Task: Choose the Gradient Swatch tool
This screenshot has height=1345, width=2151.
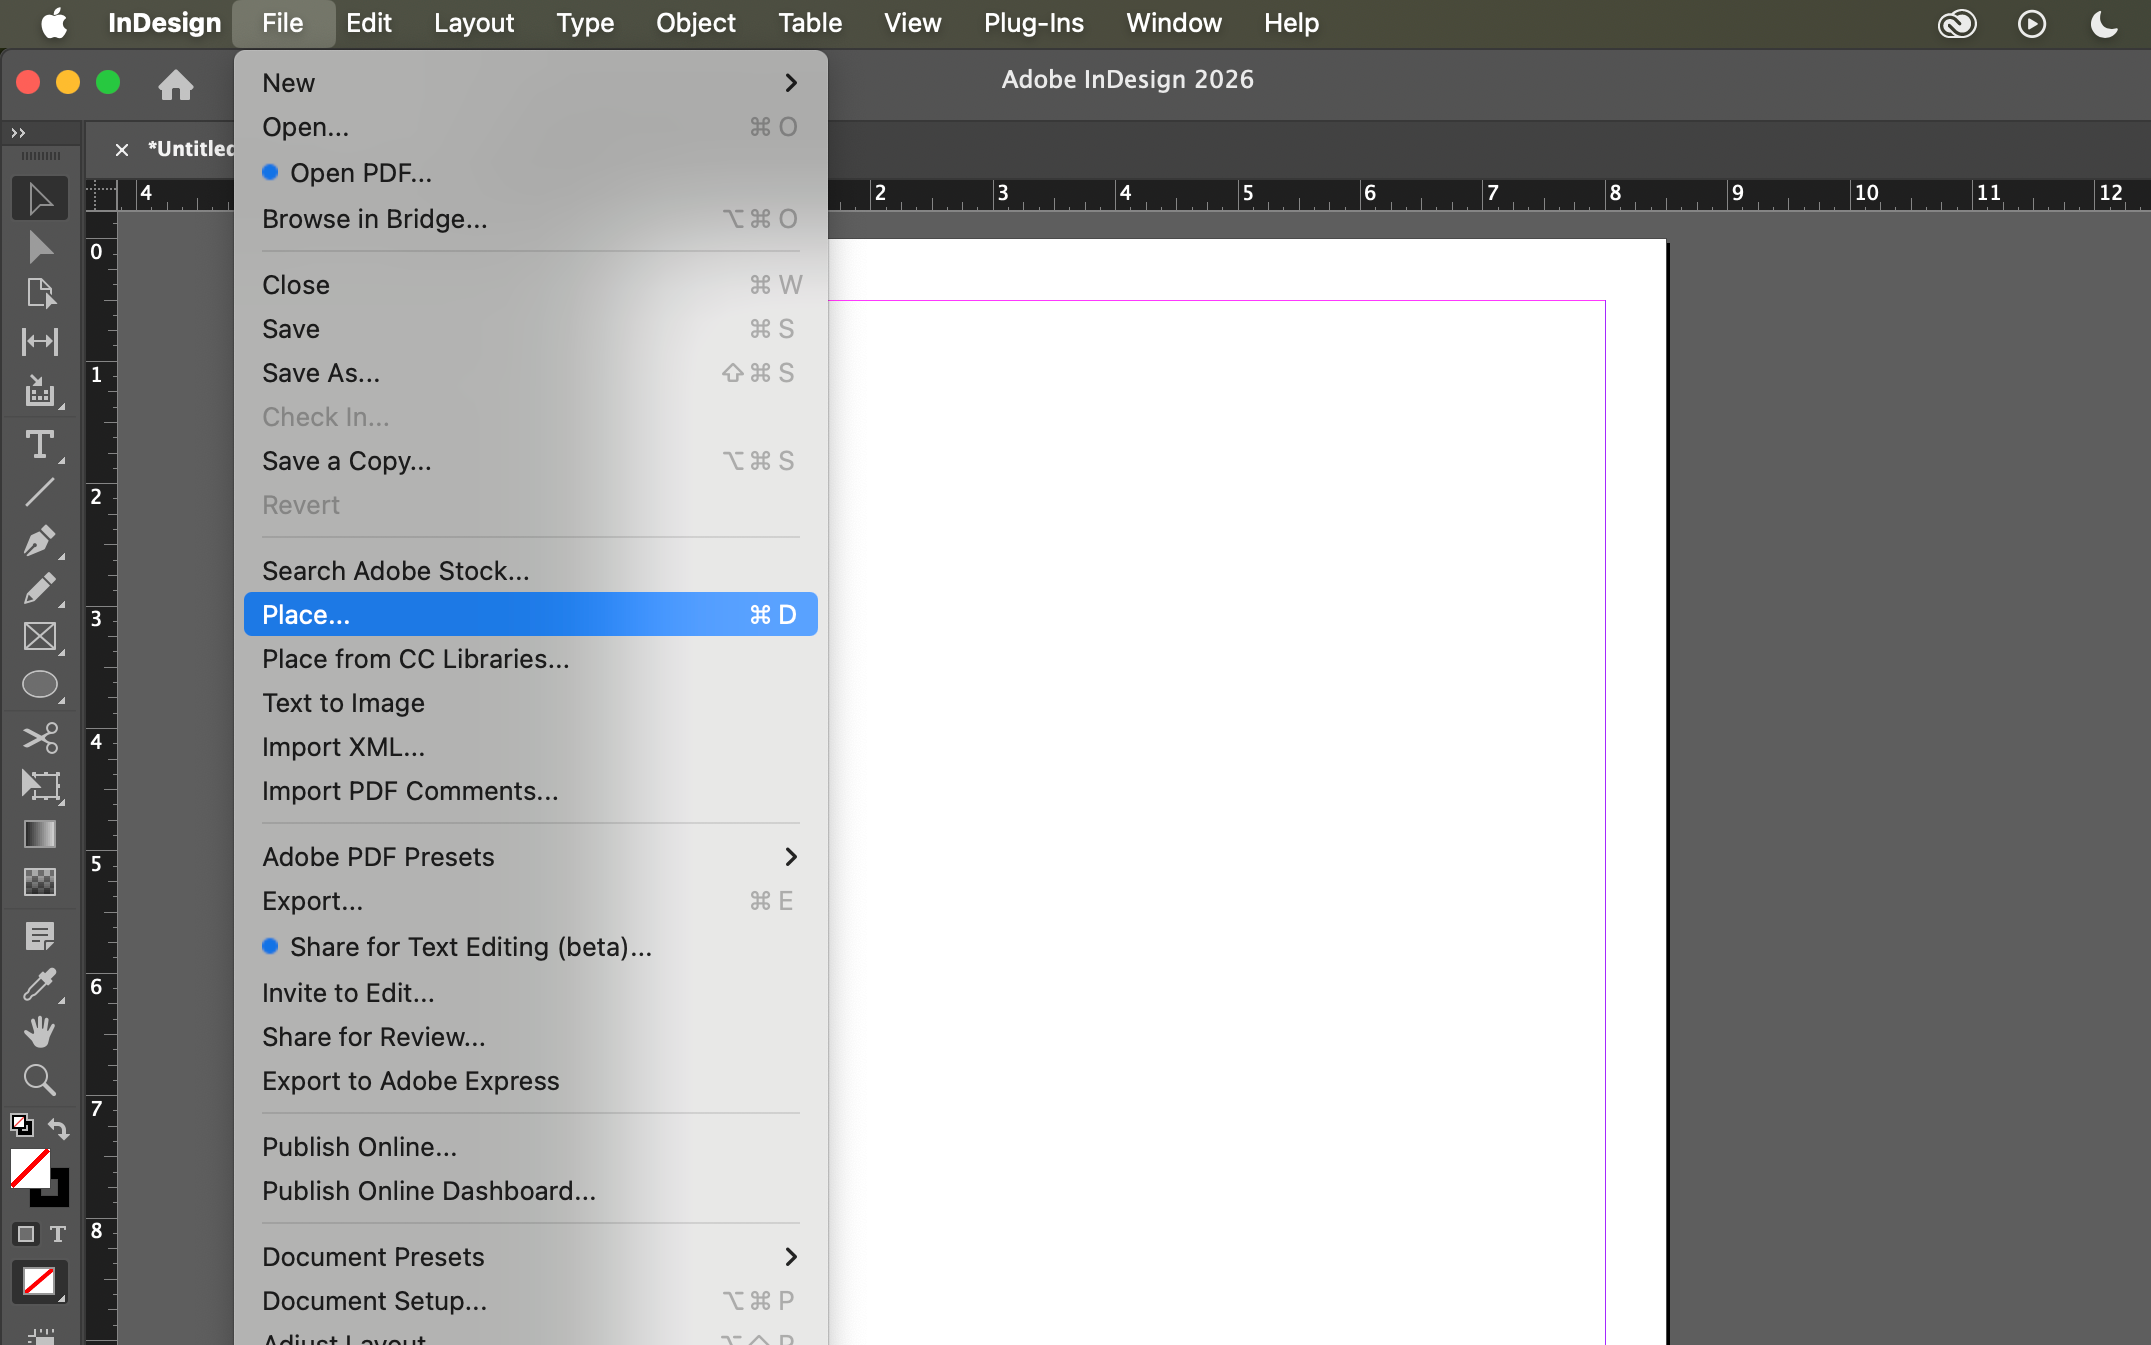Action: point(40,834)
